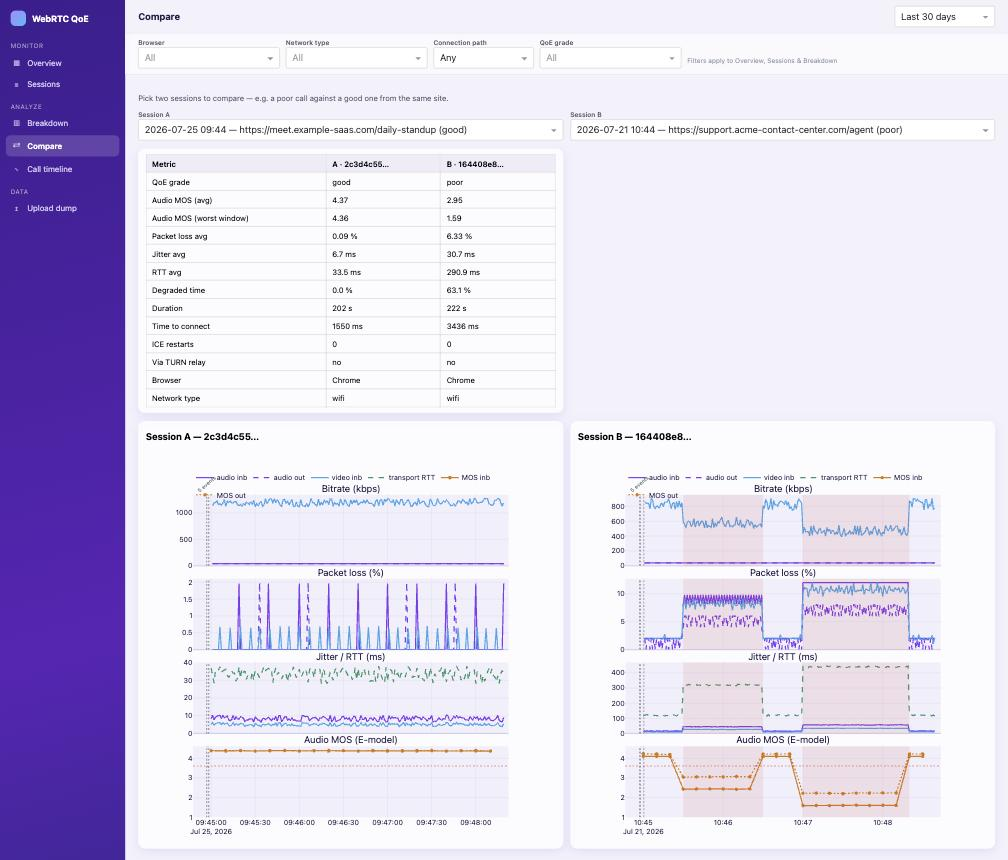Image resolution: width=1008 pixels, height=860 pixels.
Task: Click the Audio MOS (worst window) row label
Action: (x=200, y=218)
